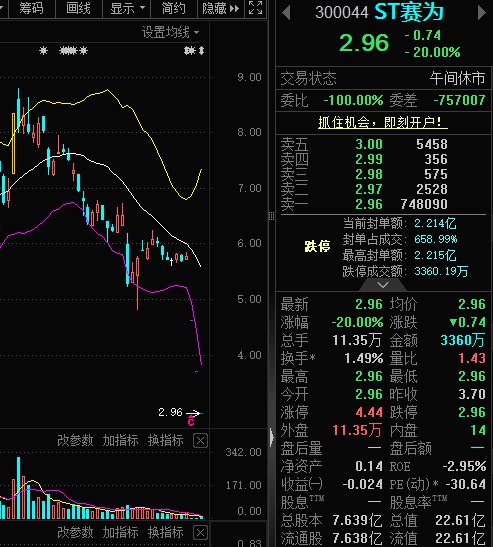Screen dimensions: 493x547
Task: Click the 量比 value 1.43
Action: pyautogui.click(x=472, y=358)
